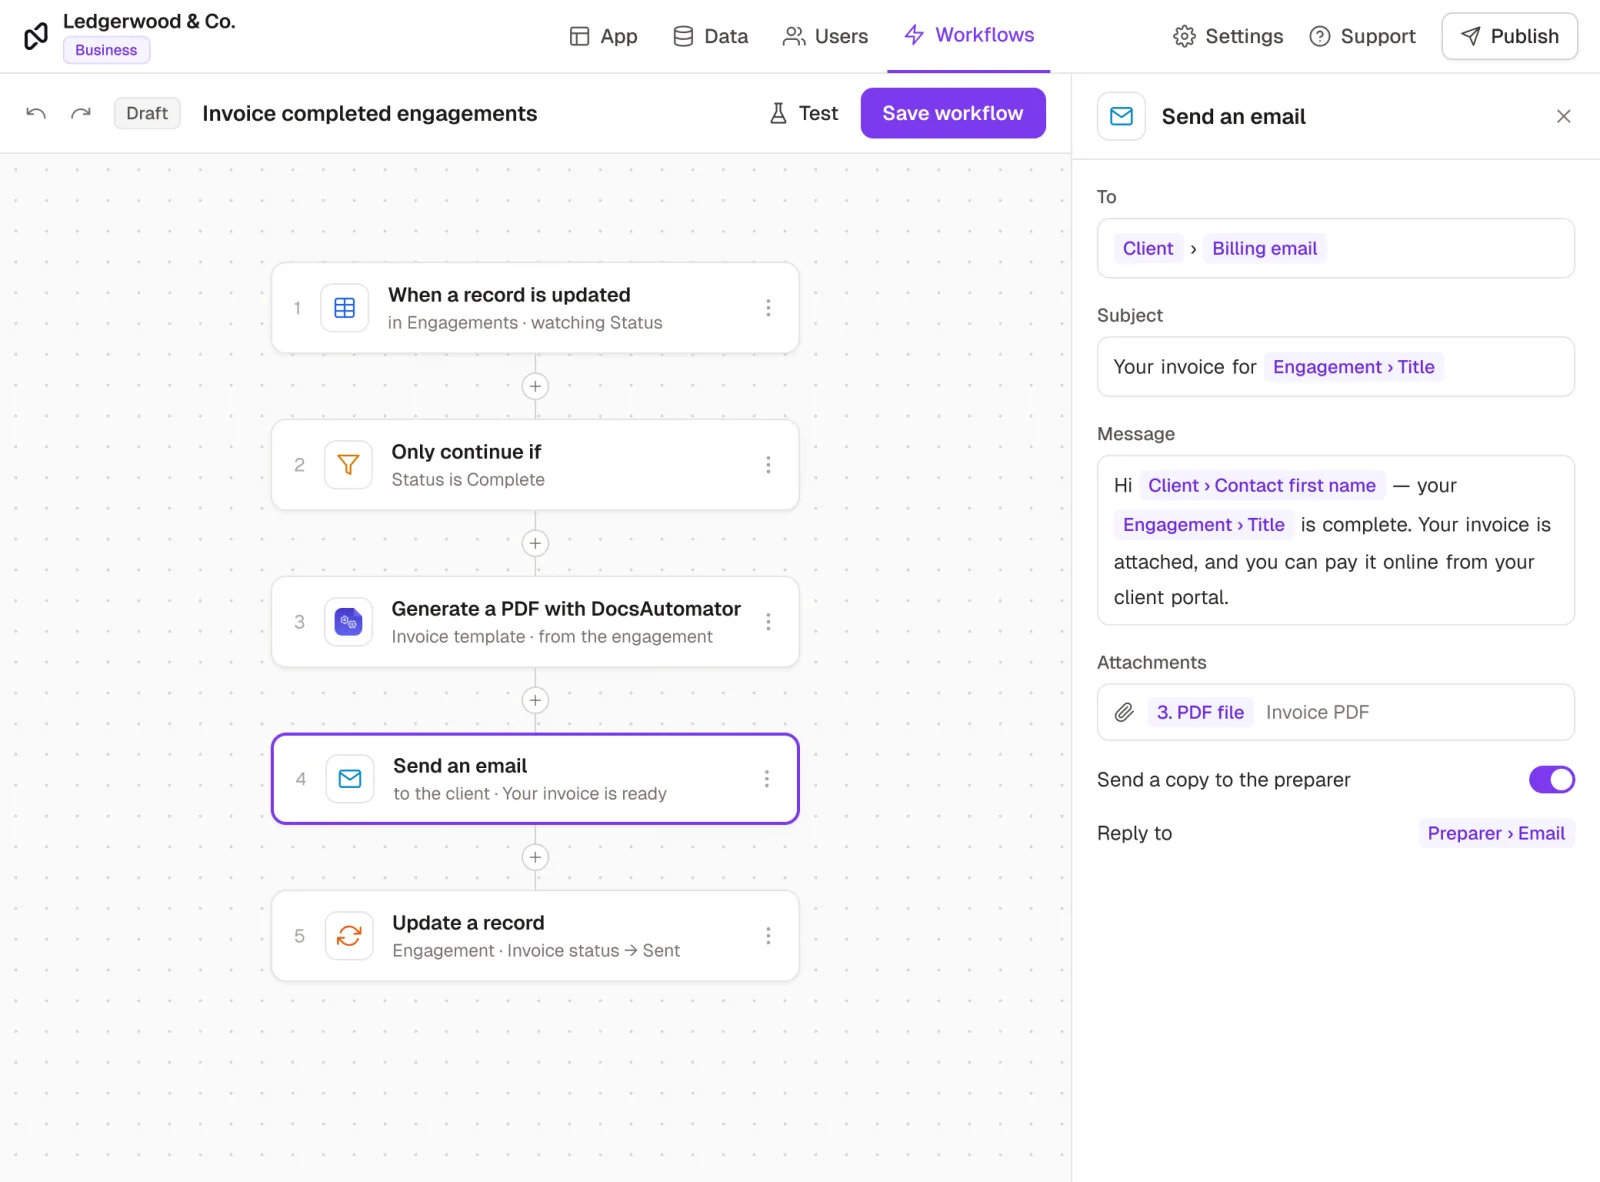1600x1182 pixels.
Task: Switch to the Workflows tab
Action: (x=969, y=35)
